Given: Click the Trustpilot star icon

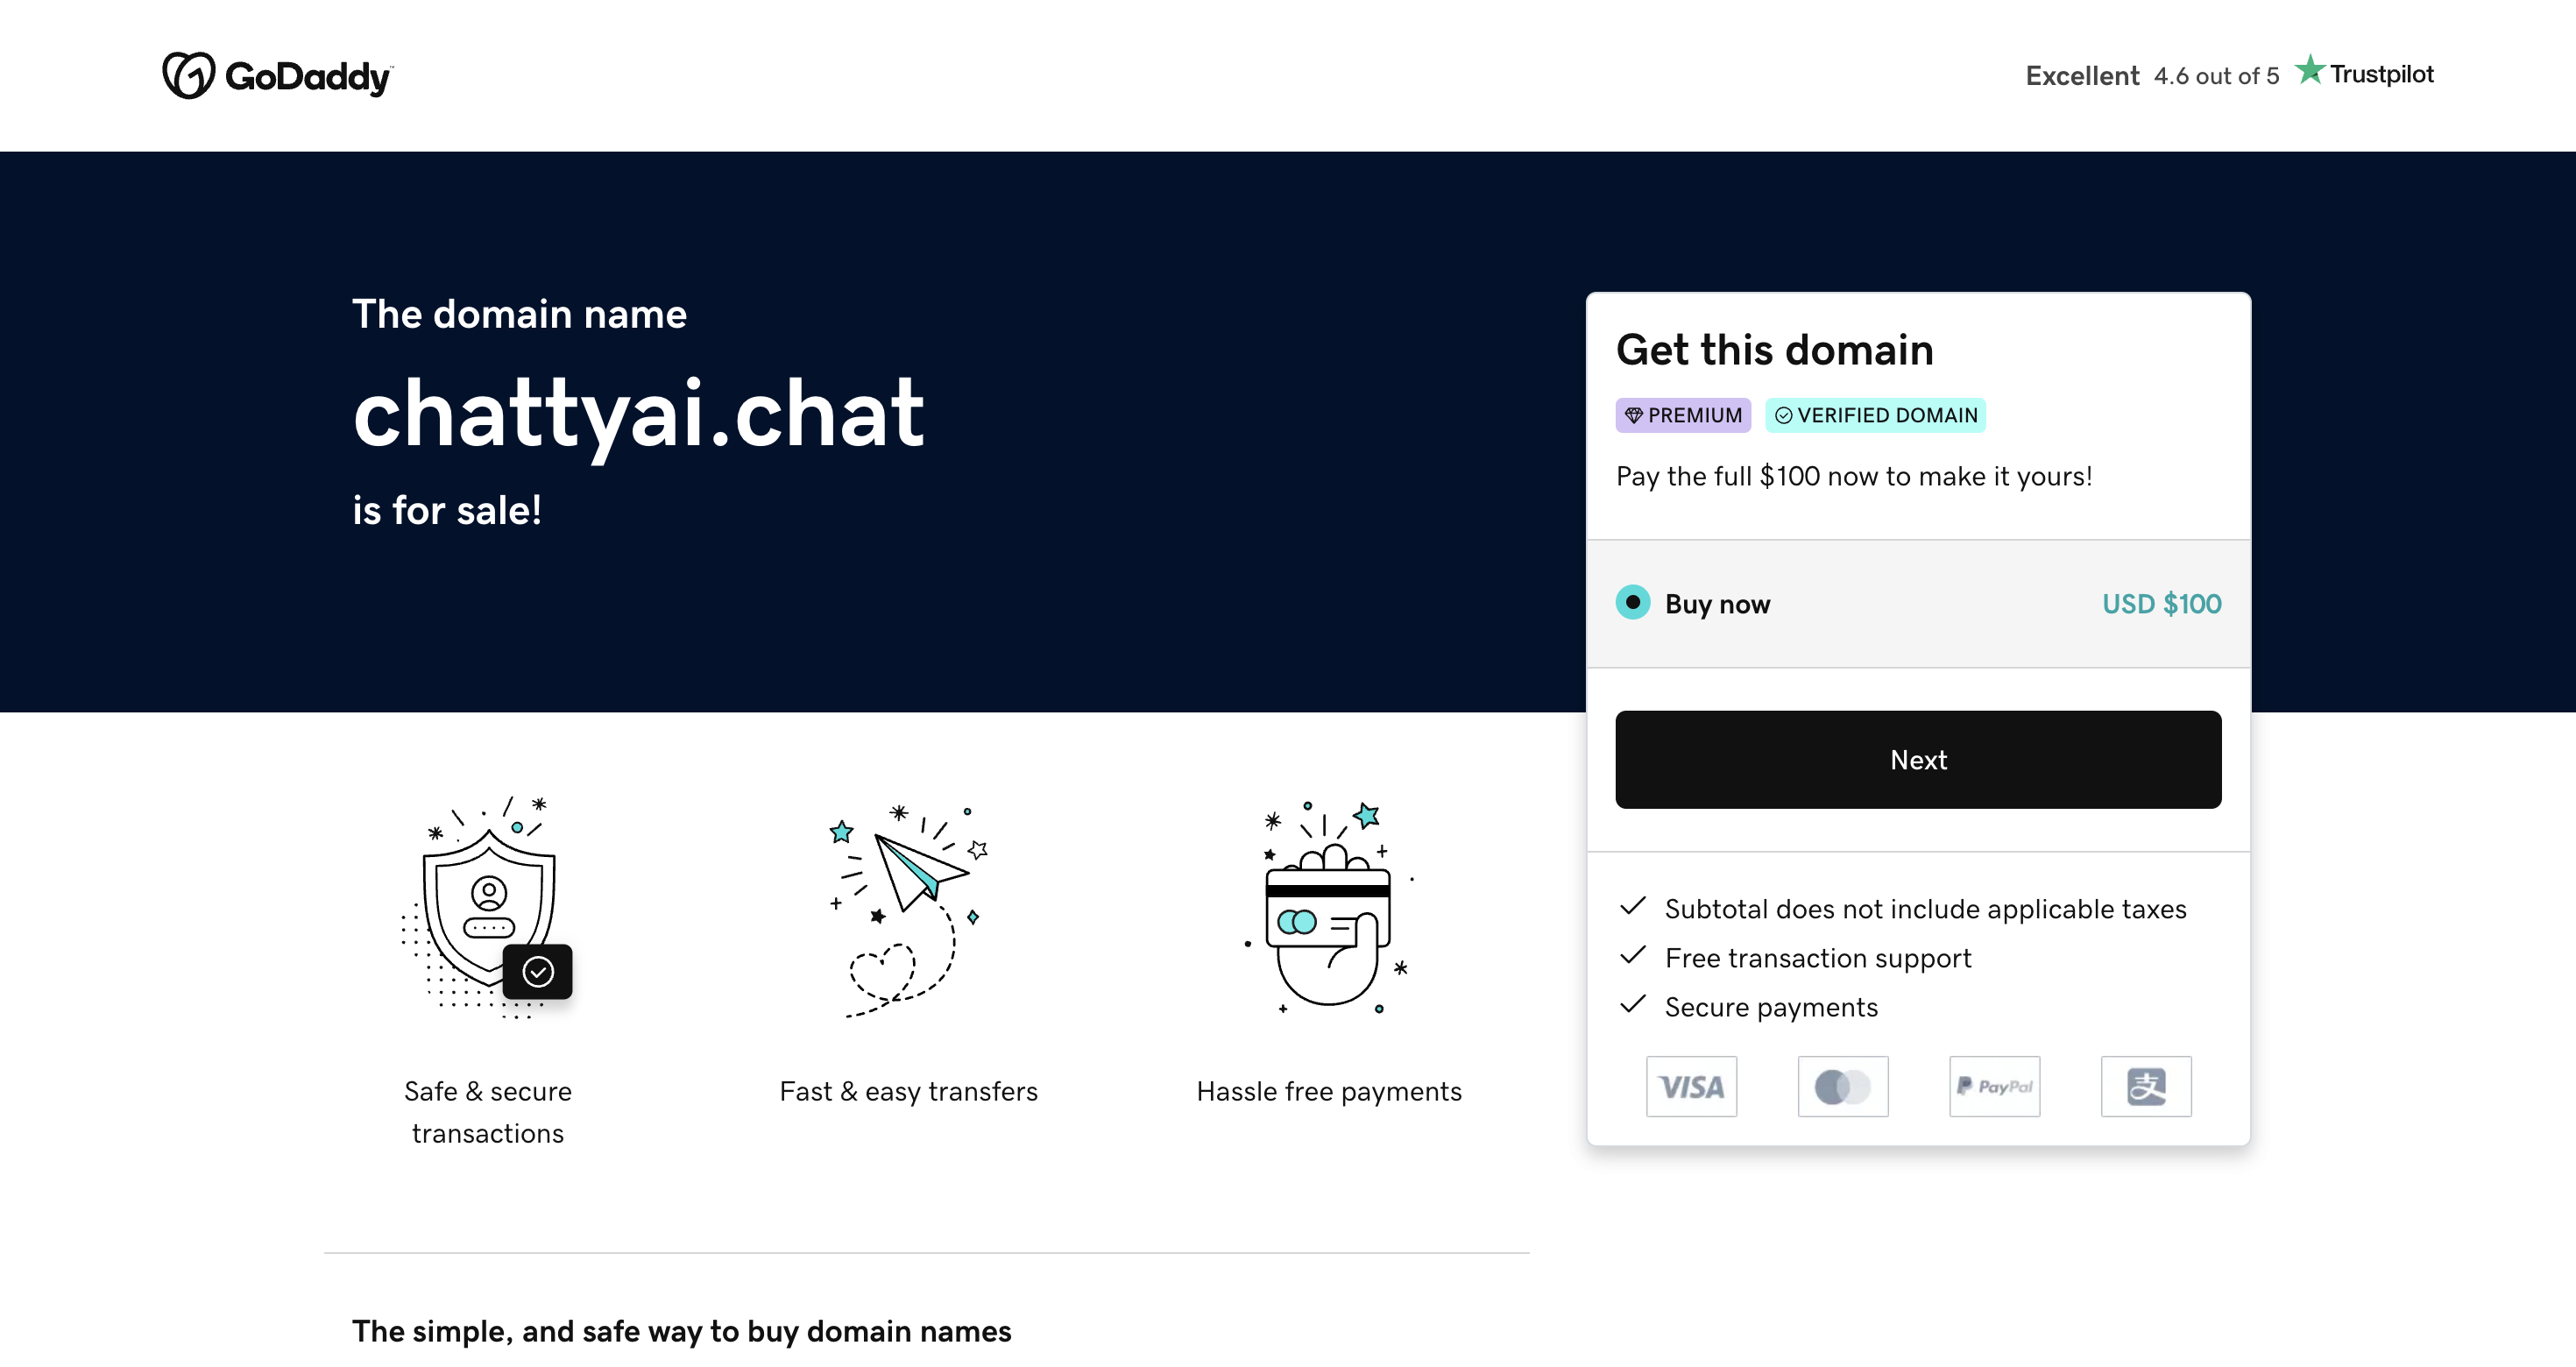Looking at the screenshot, I should click(x=2310, y=71).
